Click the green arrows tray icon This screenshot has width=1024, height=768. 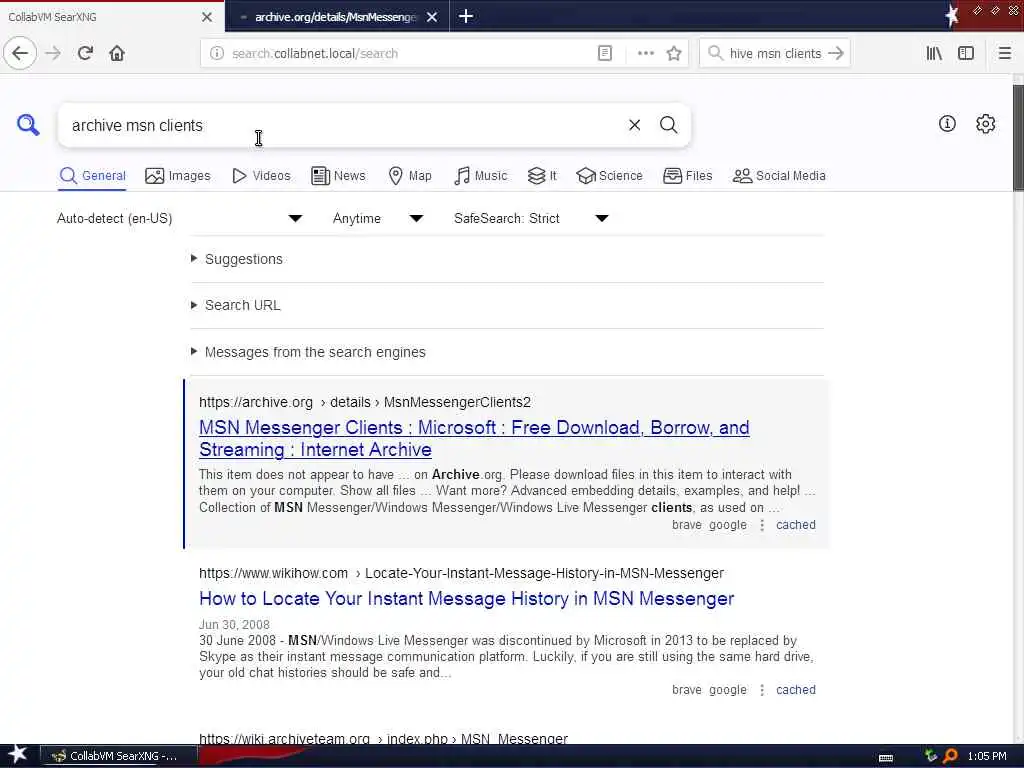[x=931, y=756]
